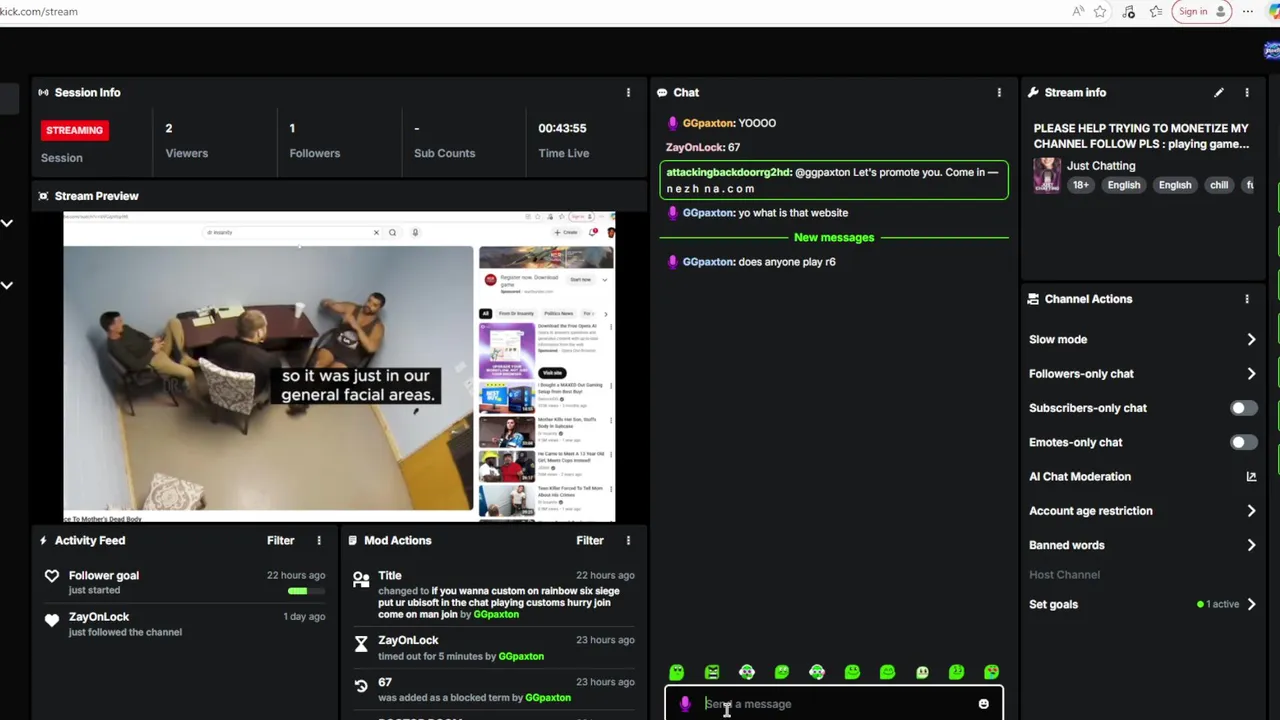Click the red STREAMING status badge
Viewport: 1280px width, 720px height.
click(x=74, y=130)
